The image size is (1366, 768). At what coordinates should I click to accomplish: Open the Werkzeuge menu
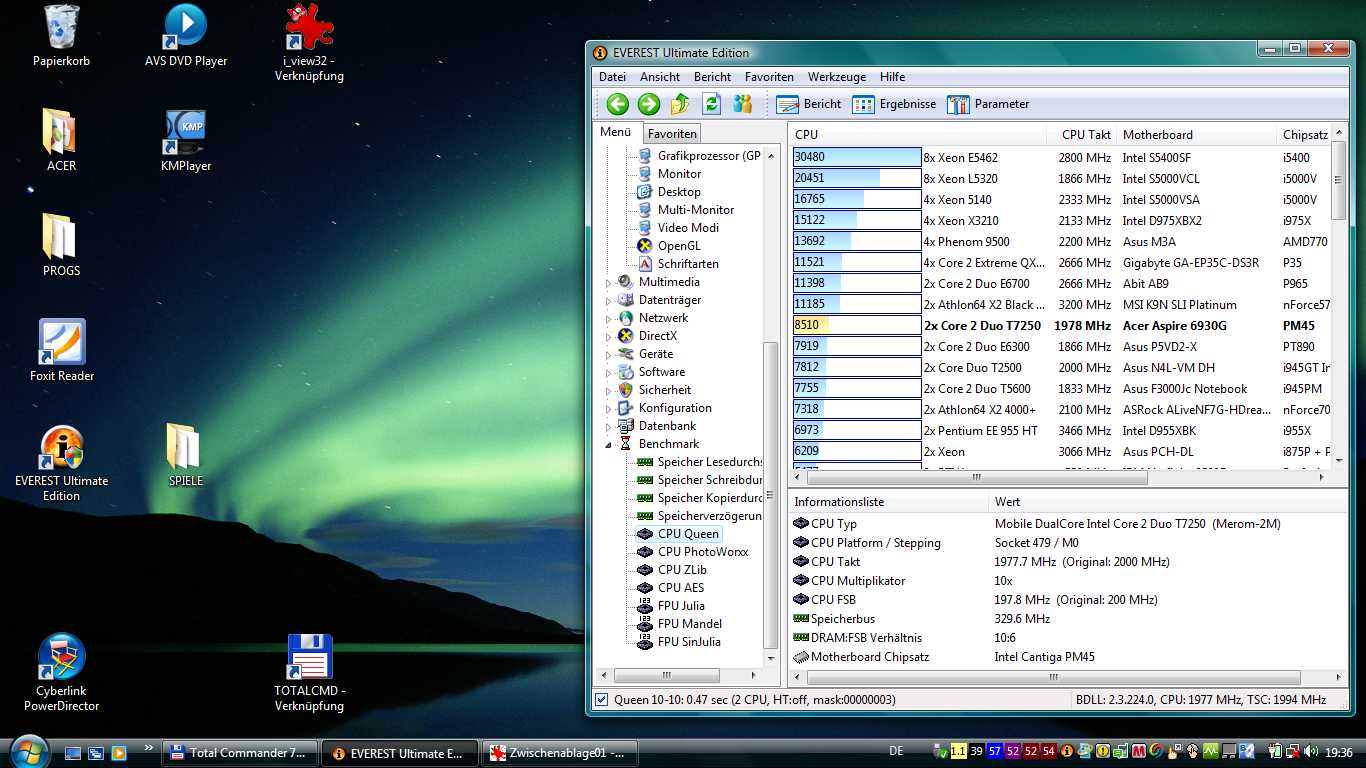point(837,77)
